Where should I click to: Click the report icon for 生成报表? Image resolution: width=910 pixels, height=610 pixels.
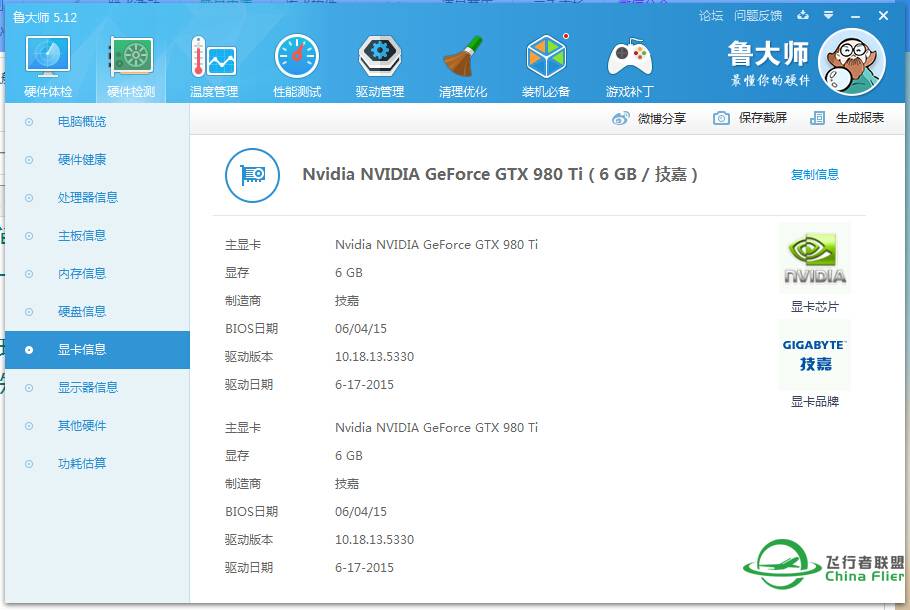click(817, 118)
